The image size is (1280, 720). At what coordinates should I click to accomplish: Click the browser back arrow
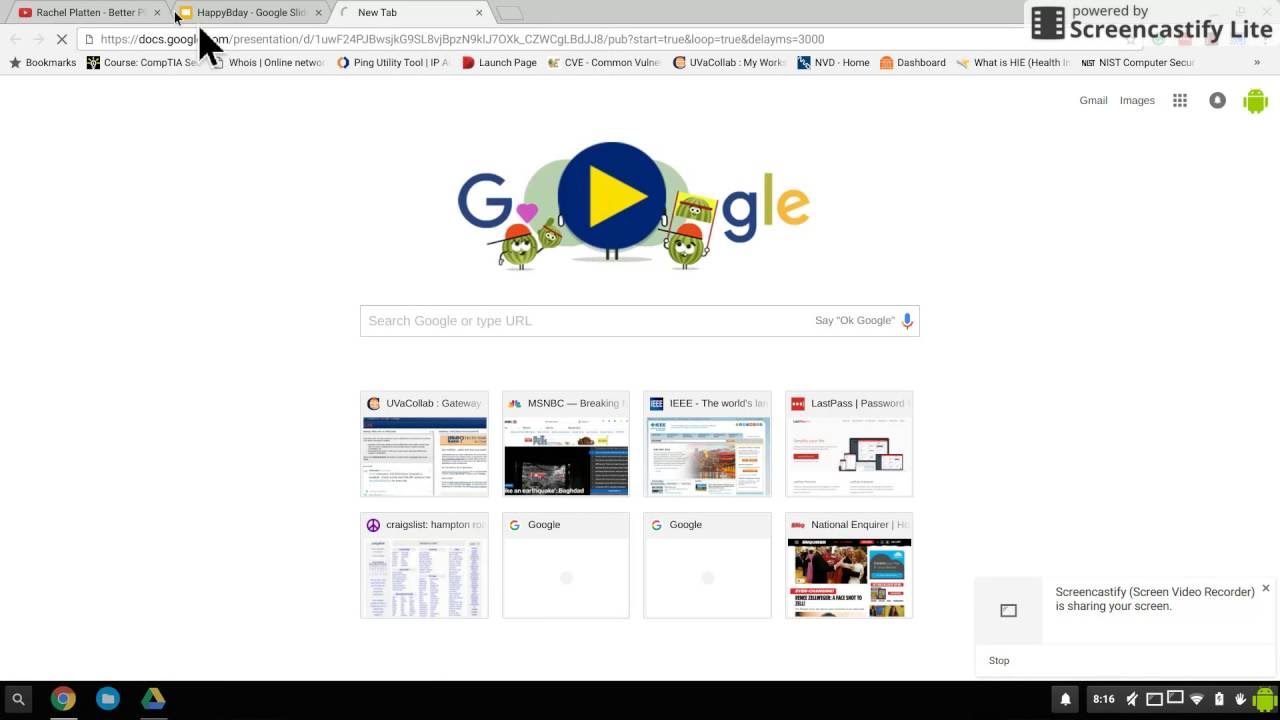click(15, 39)
